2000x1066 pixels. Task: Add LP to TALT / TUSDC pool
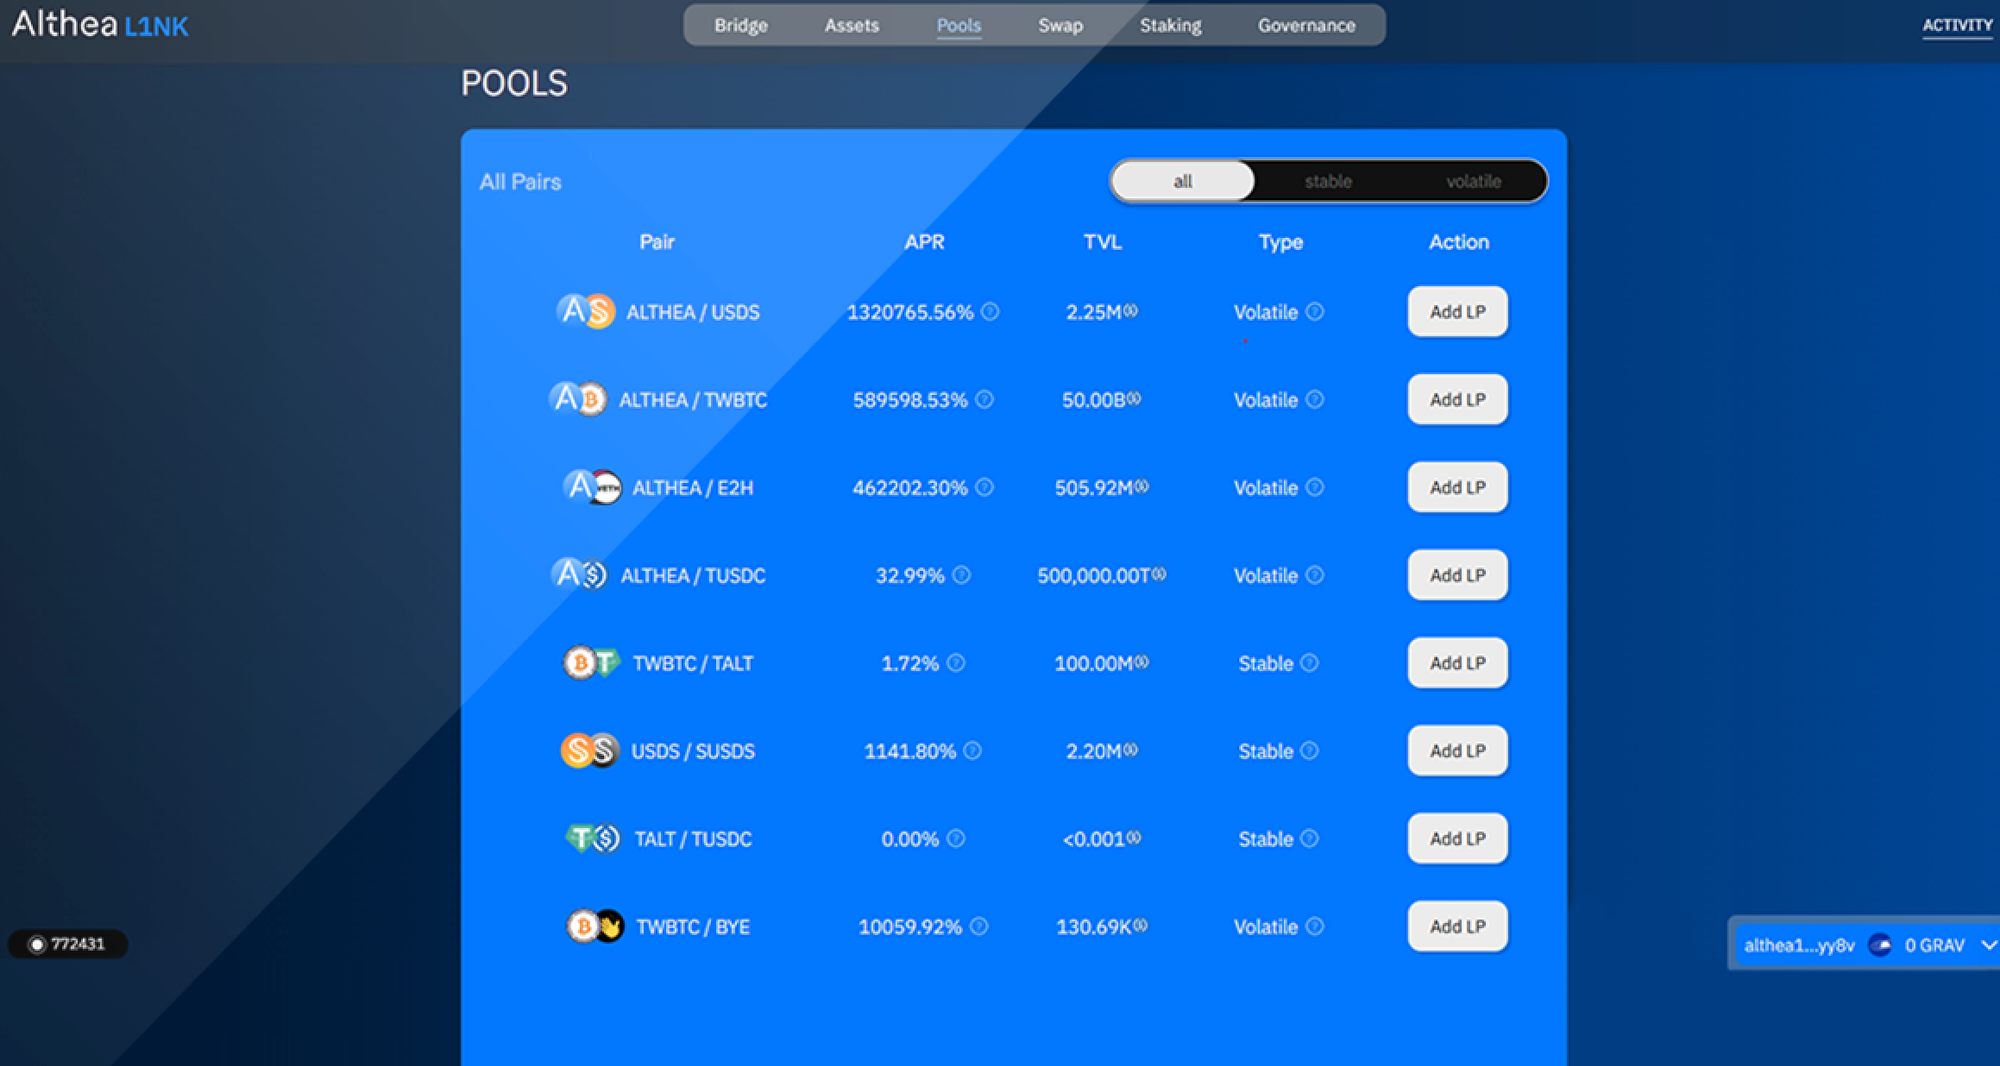1458,839
